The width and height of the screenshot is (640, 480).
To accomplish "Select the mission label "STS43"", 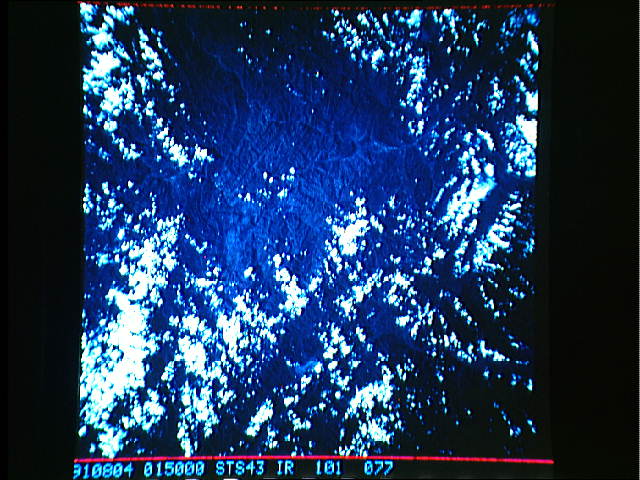I will point(240,469).
